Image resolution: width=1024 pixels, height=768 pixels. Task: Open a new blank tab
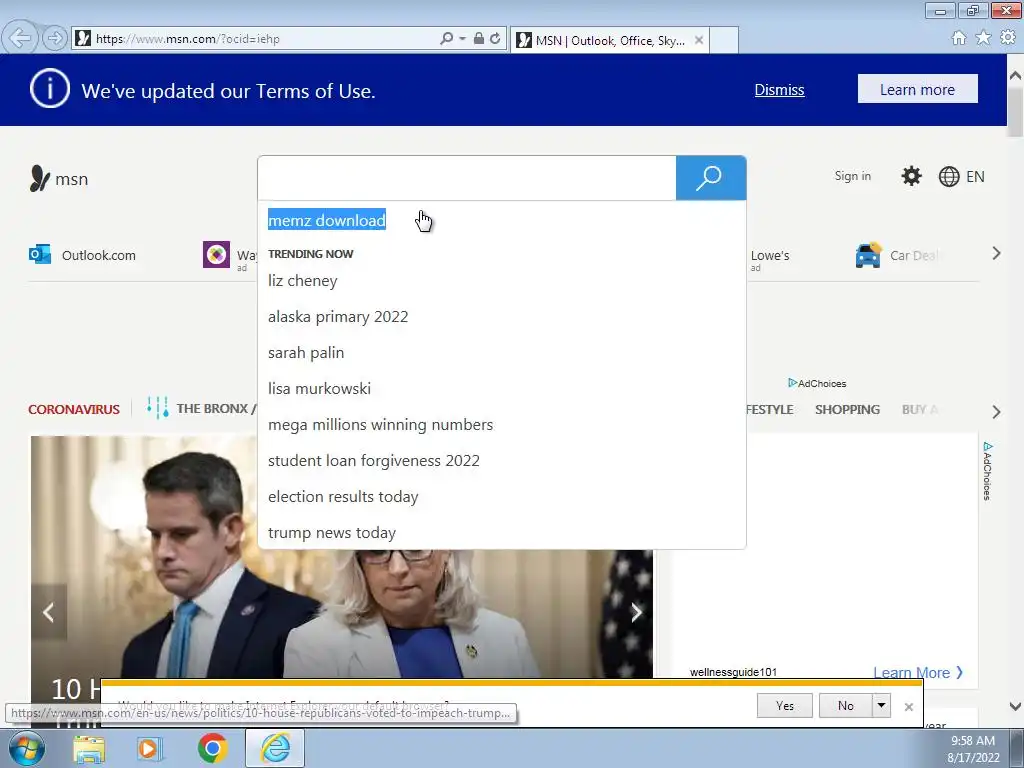click(724, 40)
